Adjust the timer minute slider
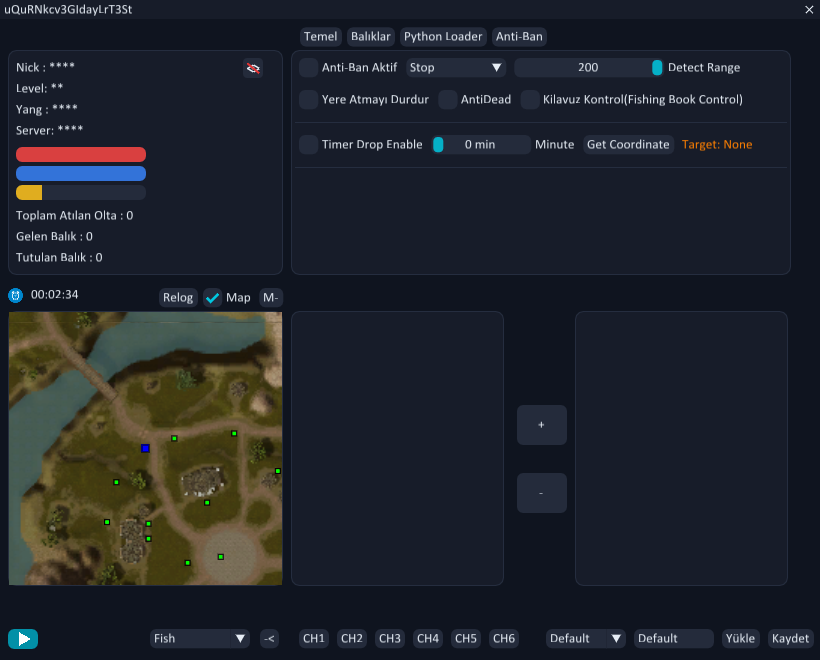The height and width of the screenshot is (660, 820). tap(481, 144)
